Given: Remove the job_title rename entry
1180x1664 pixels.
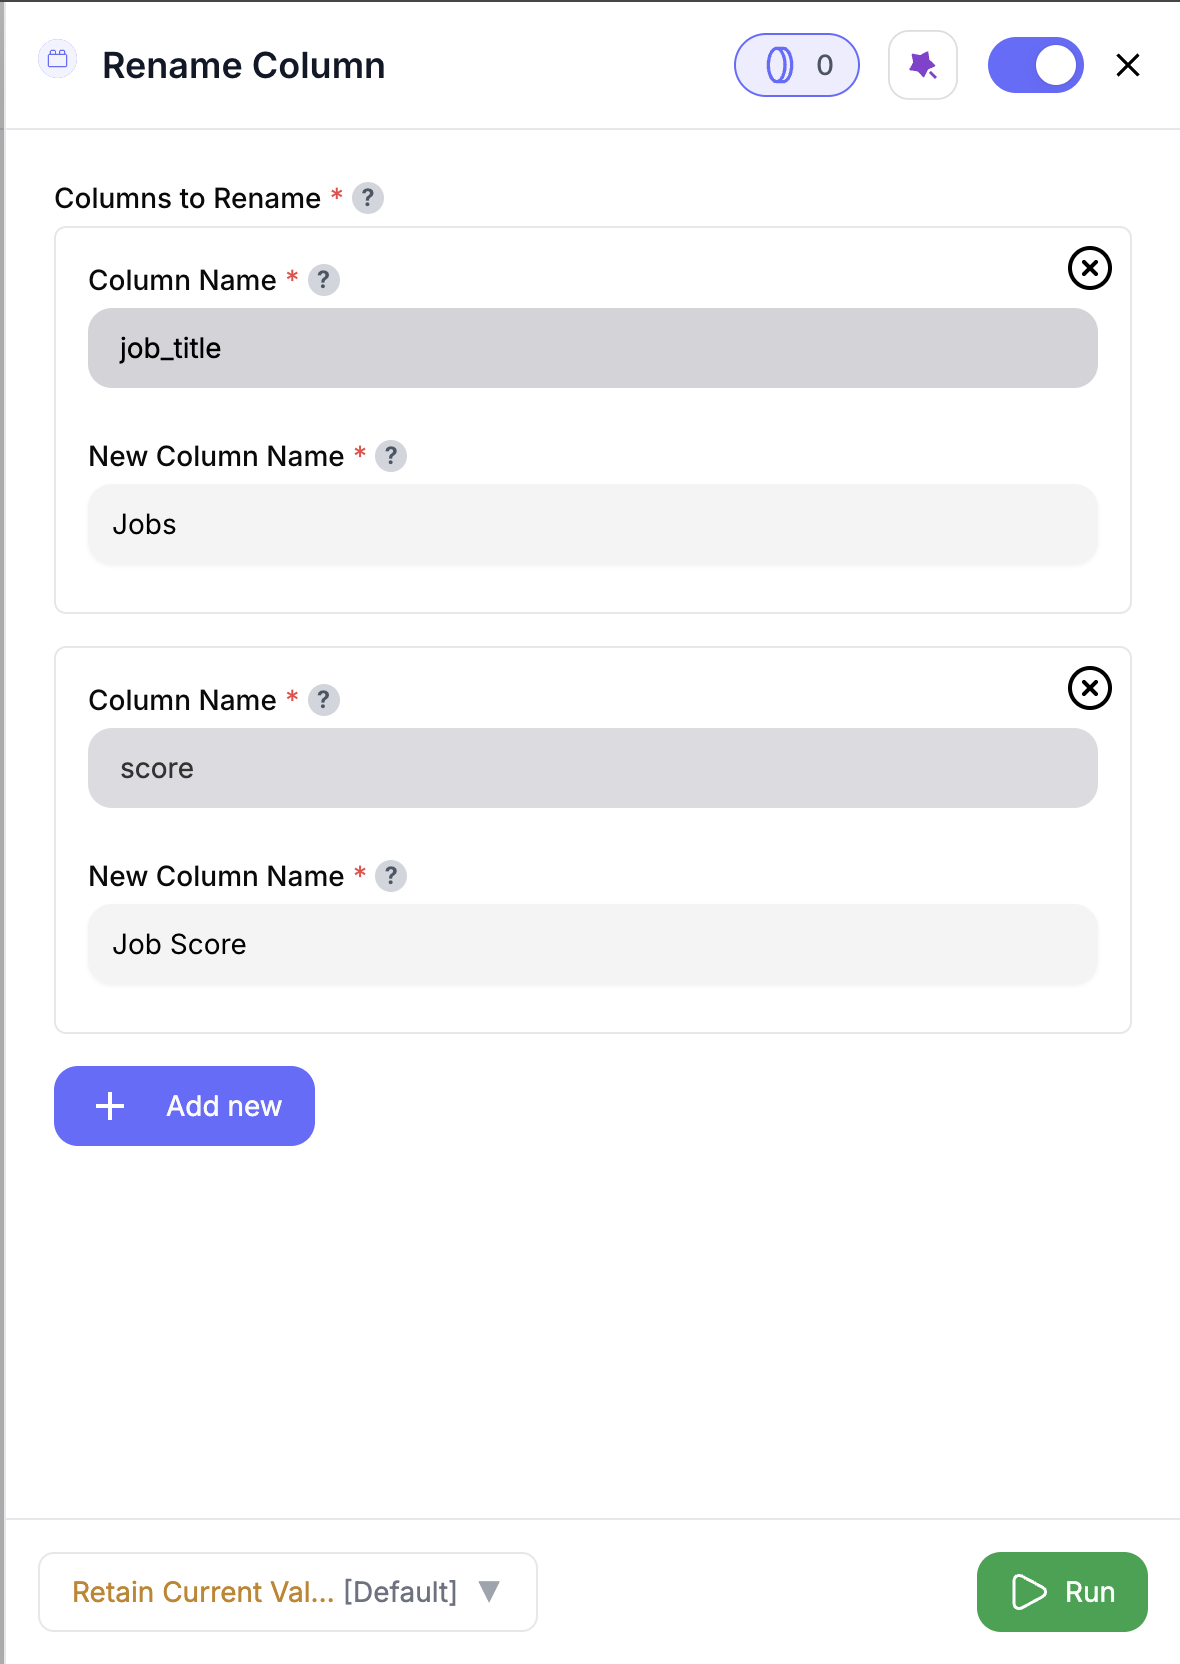Looking at the screenshot, I should pyautogui.click(x=1089, y=268).
